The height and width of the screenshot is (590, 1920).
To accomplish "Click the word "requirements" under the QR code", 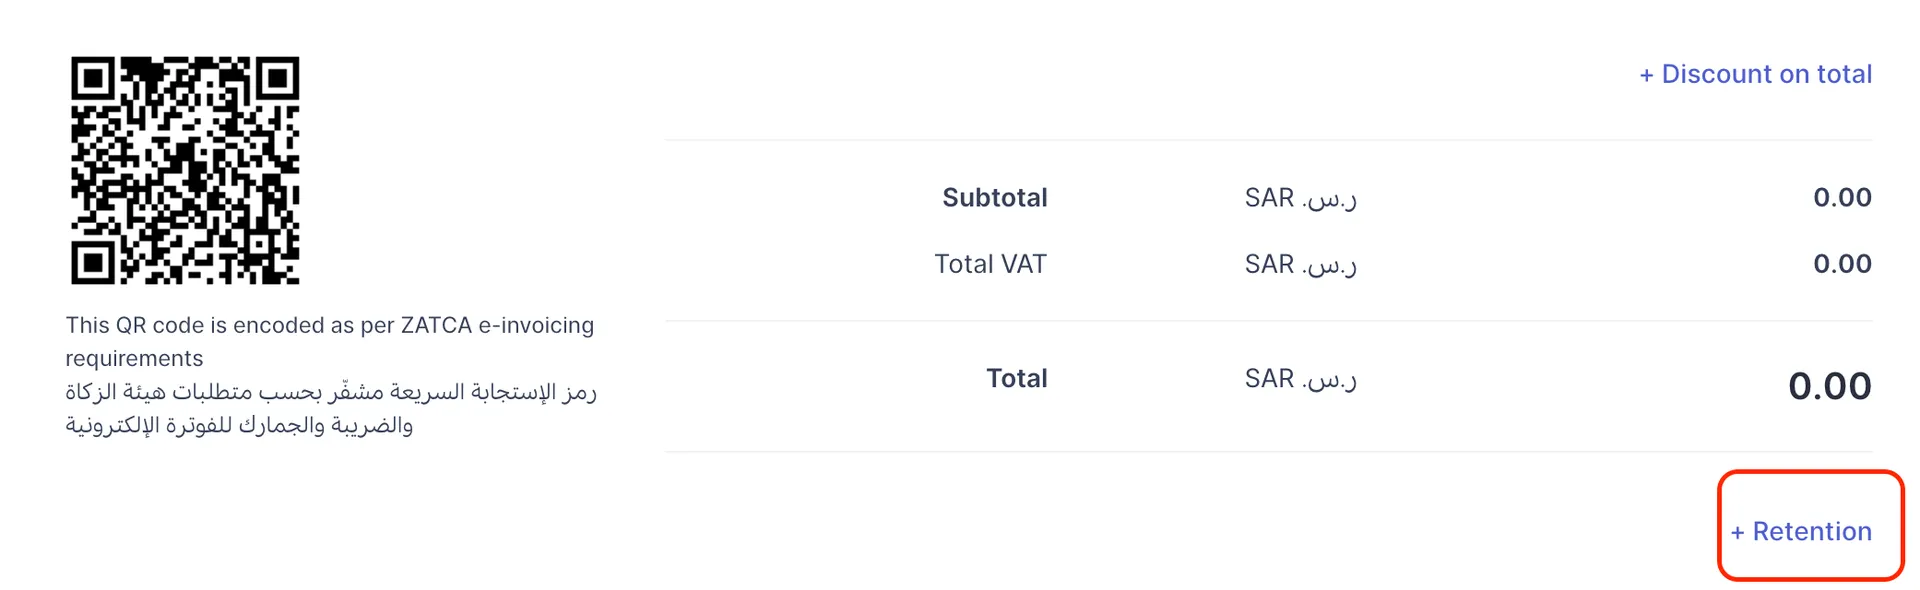I will (x=134, y=358).
